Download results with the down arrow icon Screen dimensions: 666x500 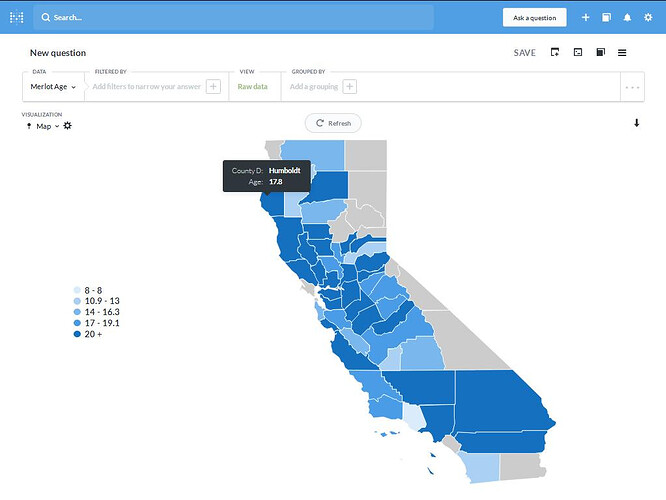tap(636, 123)
